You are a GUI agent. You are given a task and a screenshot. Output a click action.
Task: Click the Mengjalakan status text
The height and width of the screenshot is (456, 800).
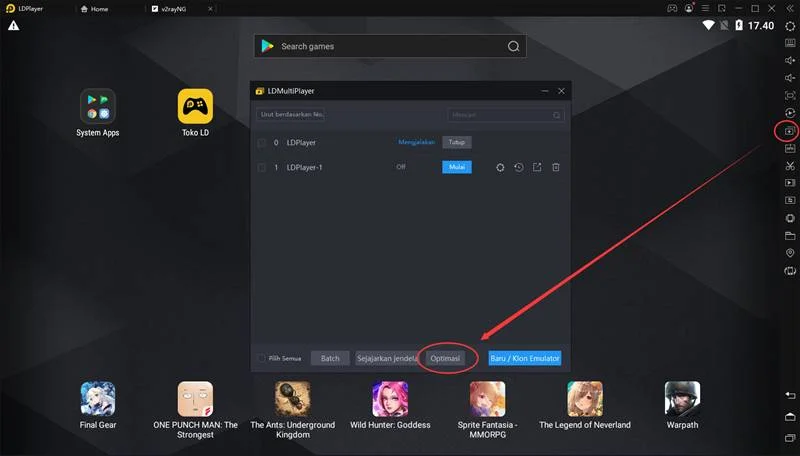416,142
